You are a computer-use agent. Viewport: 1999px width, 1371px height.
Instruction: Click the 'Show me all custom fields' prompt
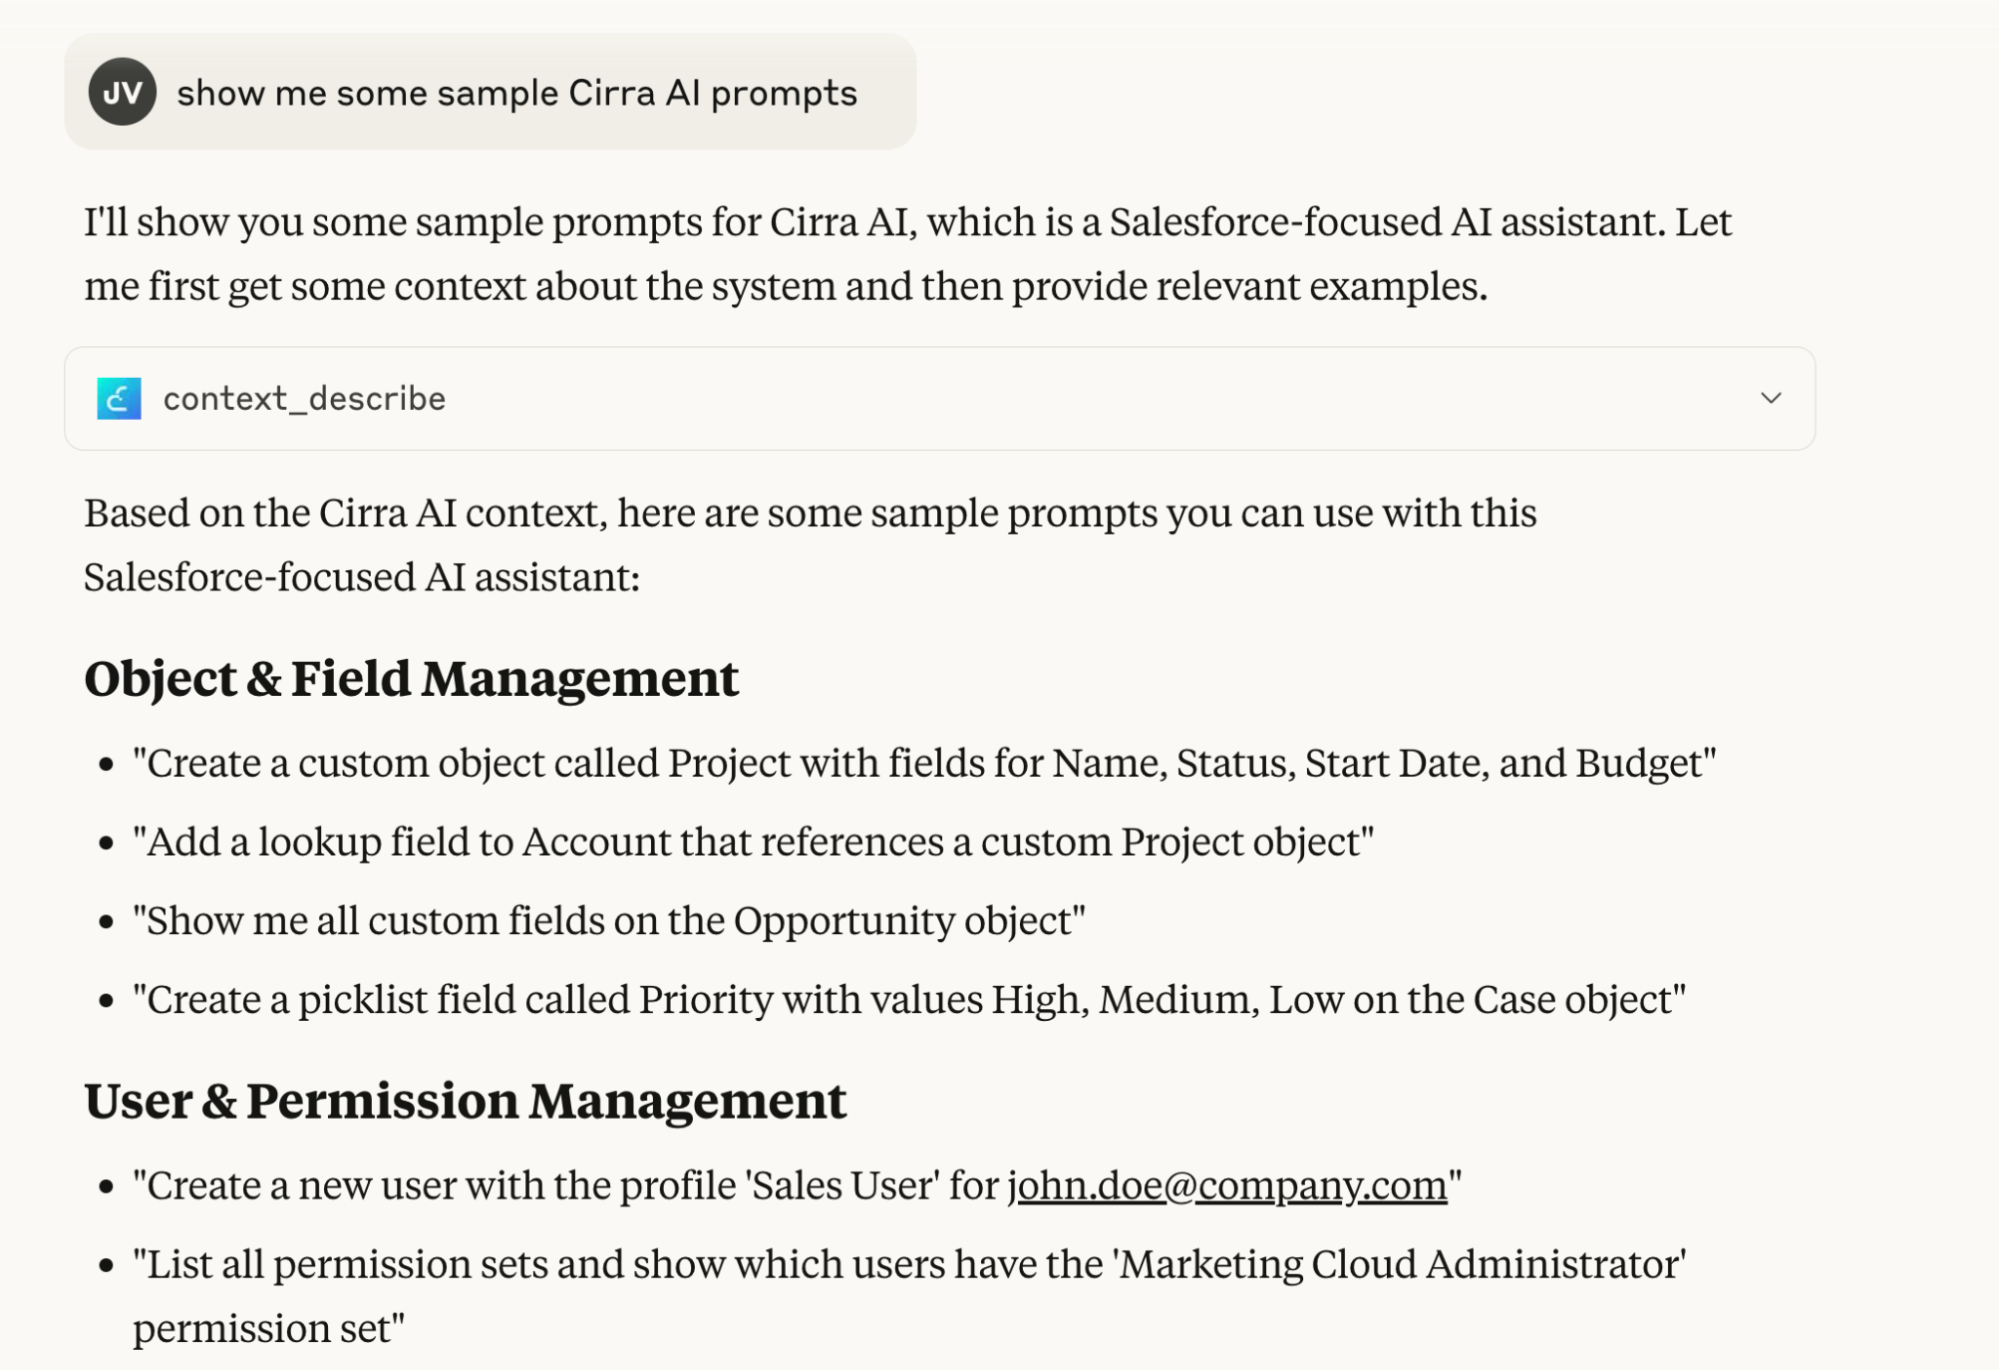[608, 920]
